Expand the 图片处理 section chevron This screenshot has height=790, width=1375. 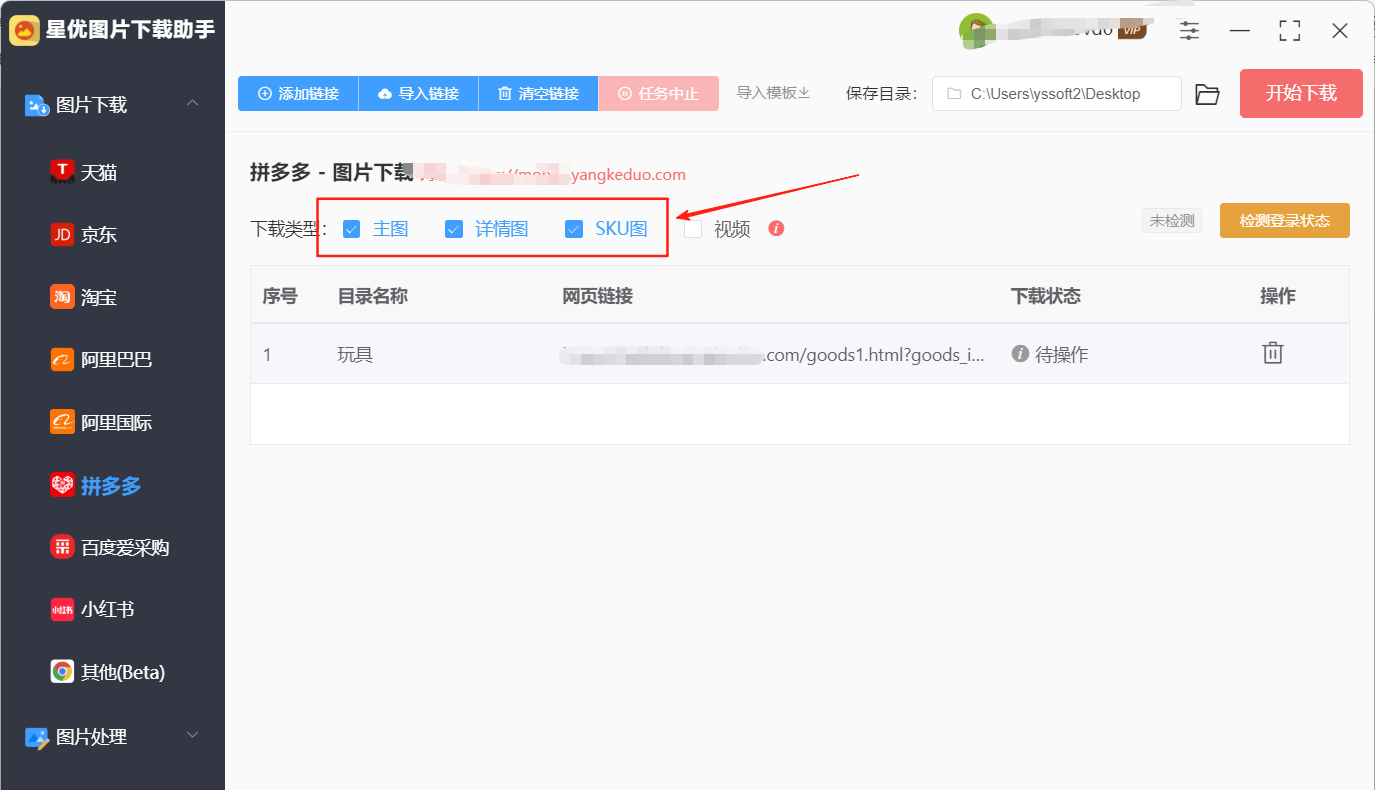(x=193, y=736)
